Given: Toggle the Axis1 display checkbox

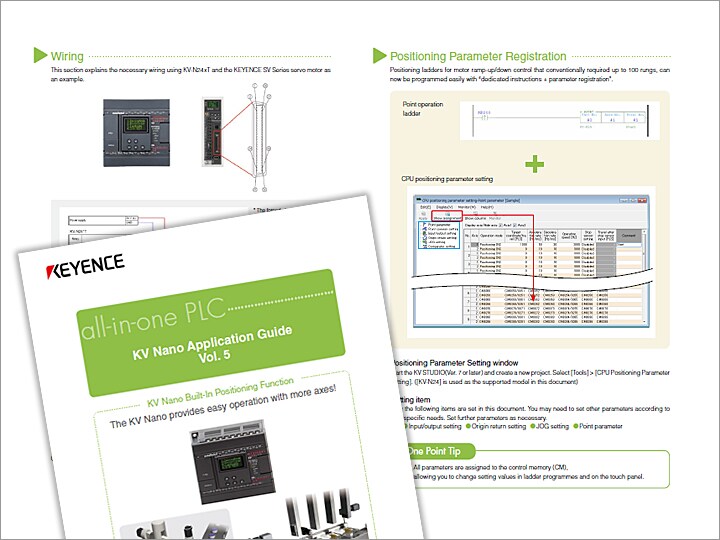Looking at the screenshot, I should click(x=501, y=225).
